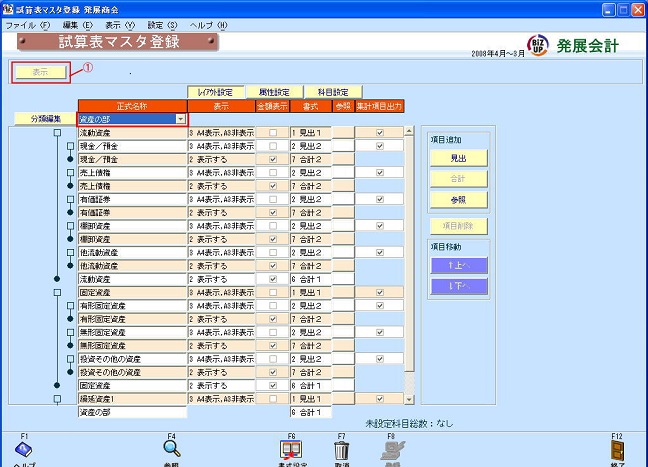Click the tree node box beside 繰延資産1
The width and height of the screenshot is (648, 467).
(57, 398)
